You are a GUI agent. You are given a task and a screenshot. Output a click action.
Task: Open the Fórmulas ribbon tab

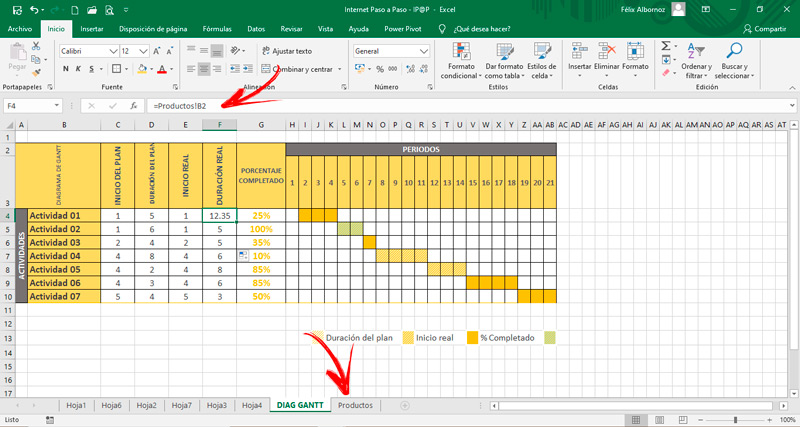217,29
